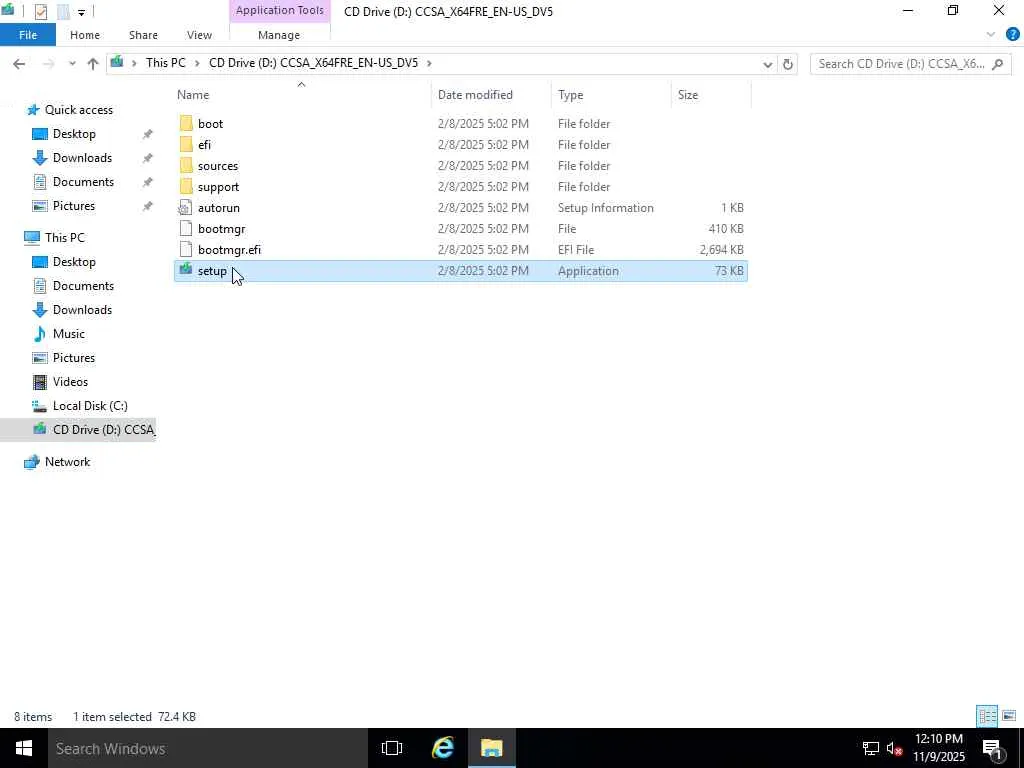1024x768 pixels.
Task: Click the muted volume tray icon
Action: click(894, 749)
